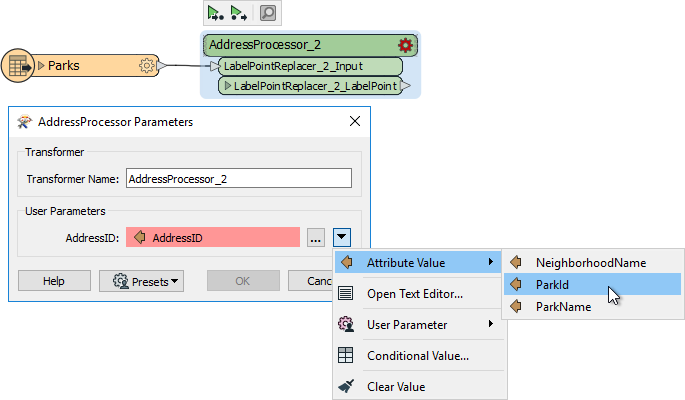Screen dimensions: 685x400
Task: Click LabelPointReplacer_2_Input input port arrow
Action: pos(214,66)
